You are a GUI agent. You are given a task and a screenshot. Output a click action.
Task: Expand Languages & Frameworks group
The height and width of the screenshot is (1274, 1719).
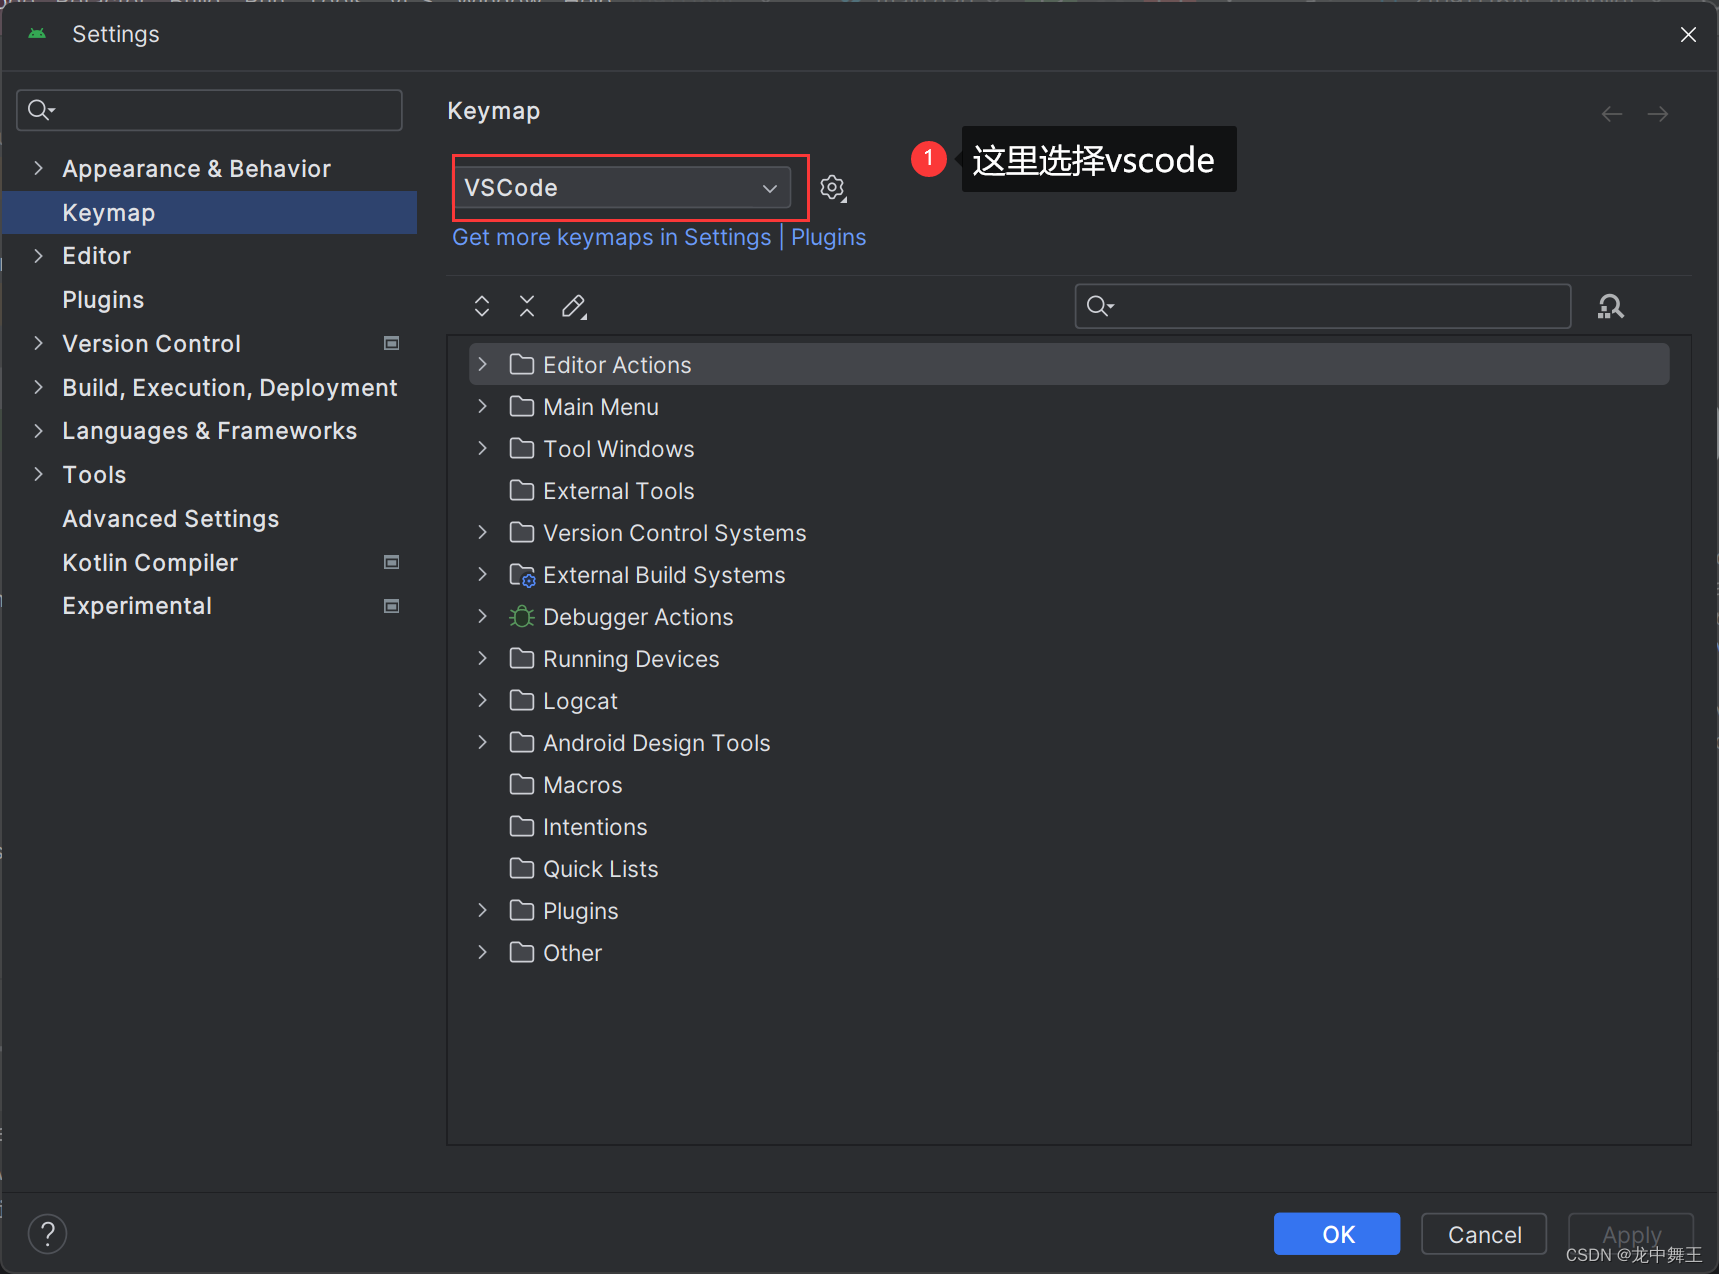click(x=39, y=430)
